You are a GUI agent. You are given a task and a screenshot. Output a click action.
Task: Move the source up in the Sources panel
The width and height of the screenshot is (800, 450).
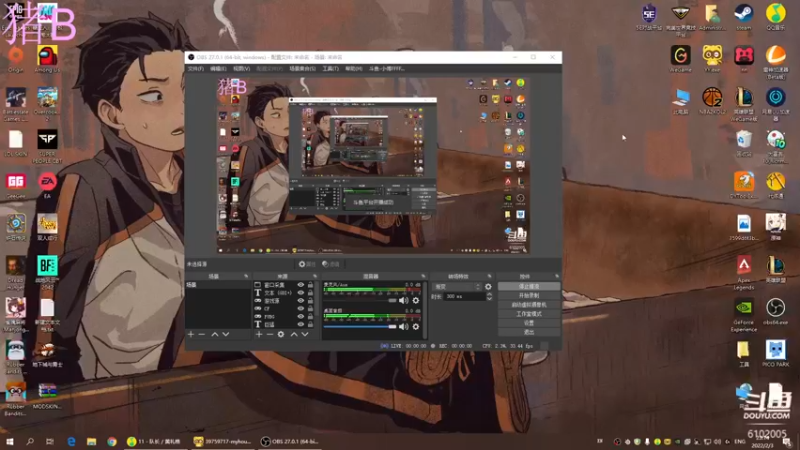(294, 334)
